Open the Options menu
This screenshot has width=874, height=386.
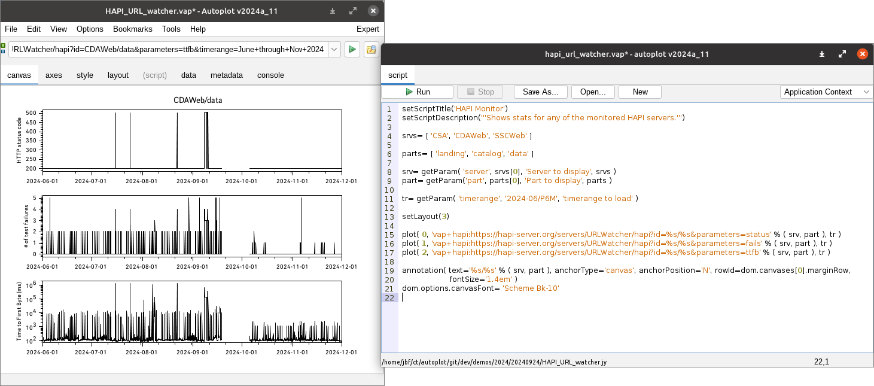[x=90, y=29]
